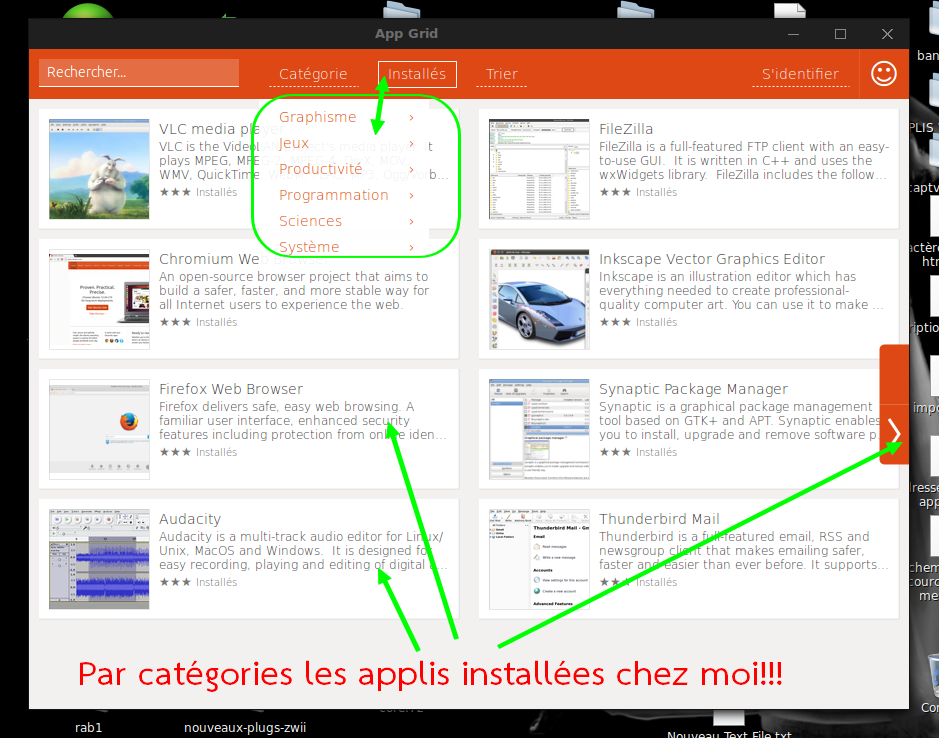This screenshot has height=738, width=939.
Task: Select Jeux in the category menu
Action: pyautogui.click(x=294, y=143)
